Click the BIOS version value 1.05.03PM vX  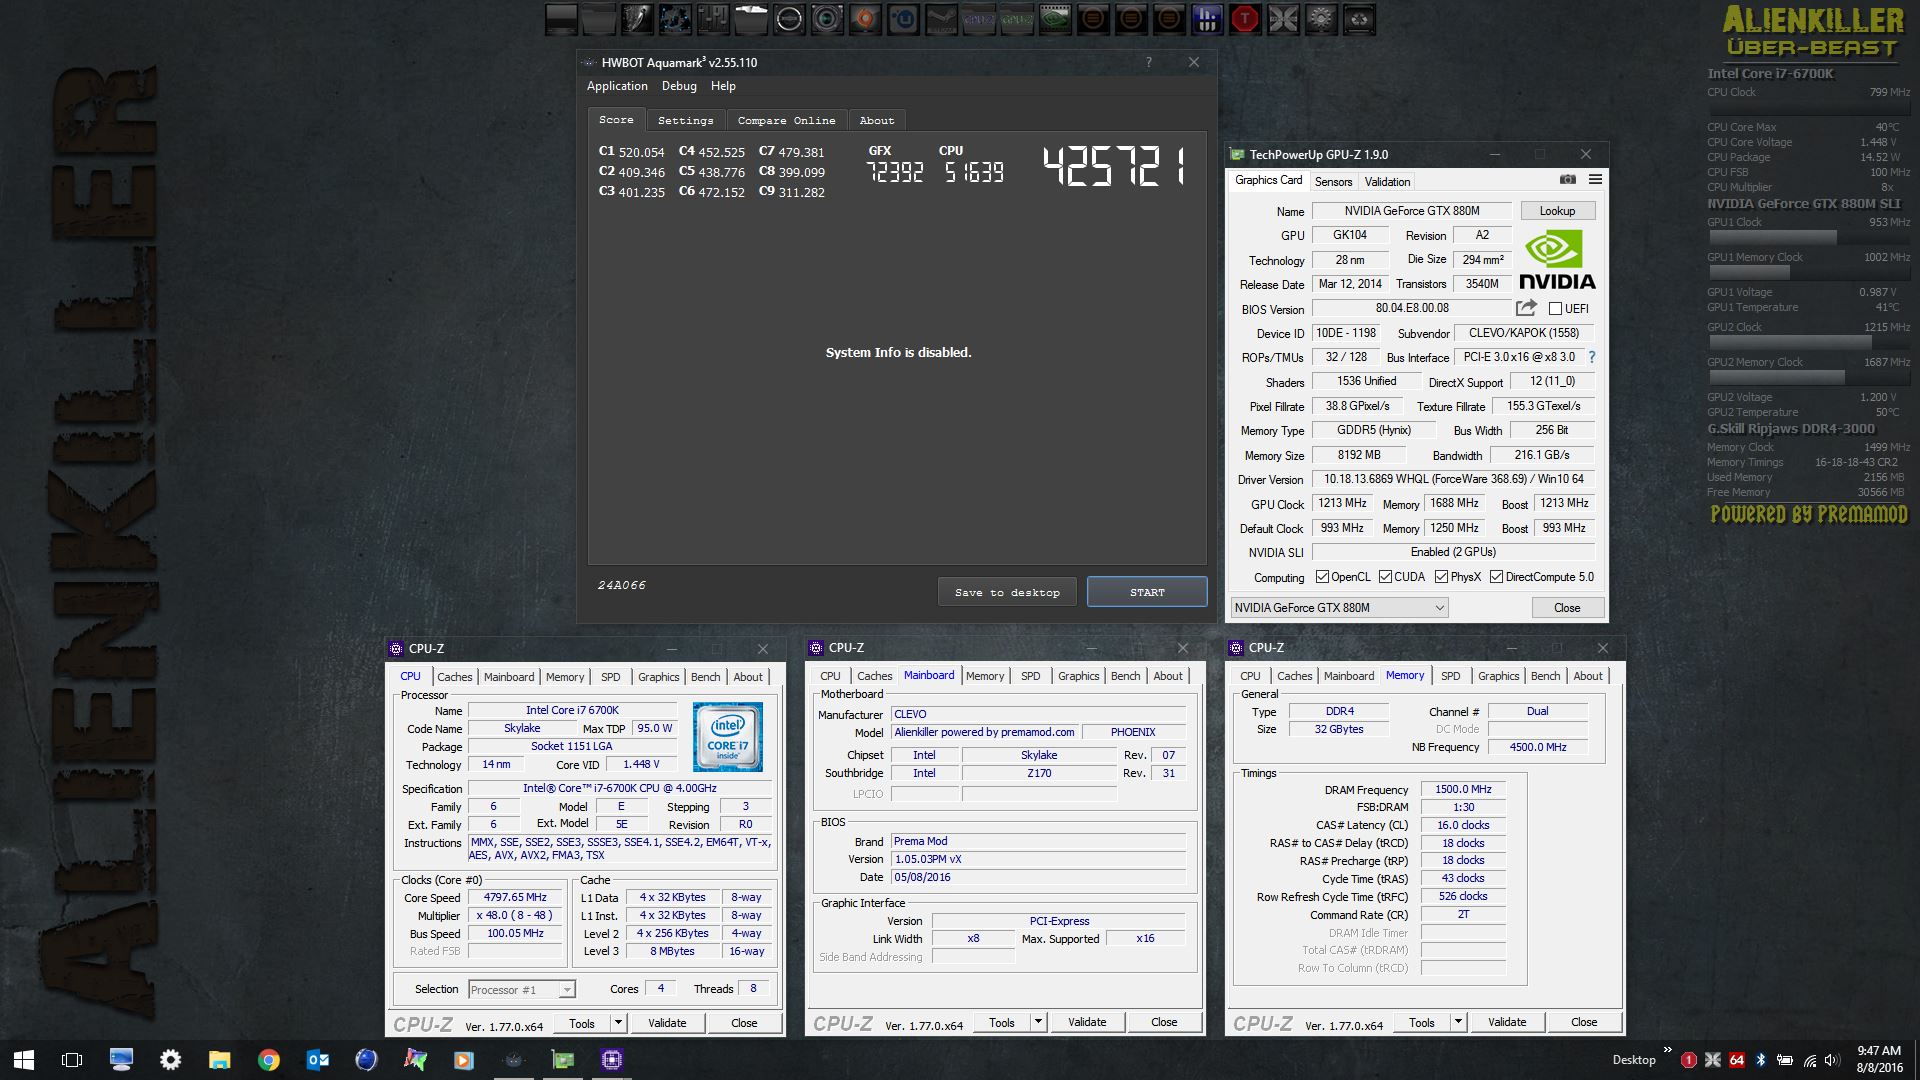pyautogui.click(x=1038, y=859)
